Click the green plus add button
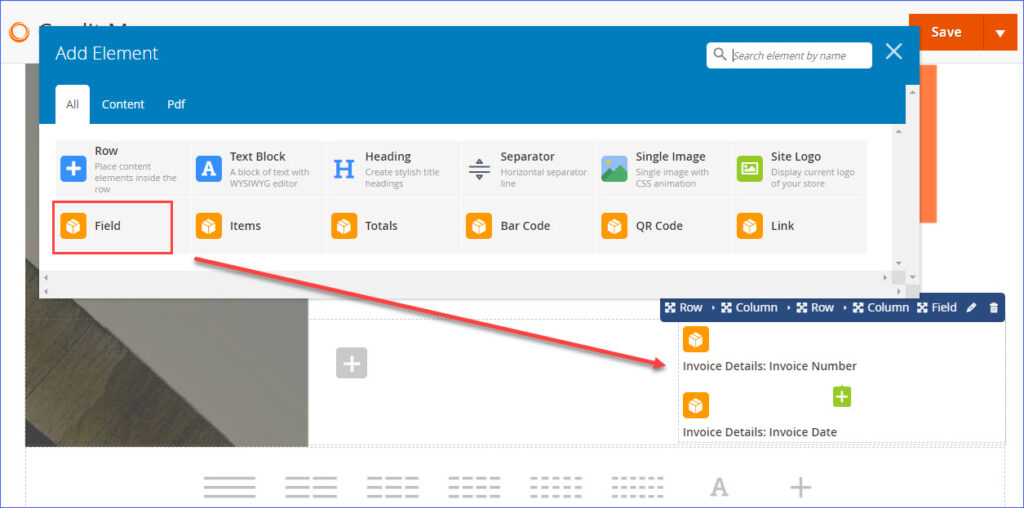This screenshot has height=508, width=1024. pyautogui.click(x=842, y=396)
